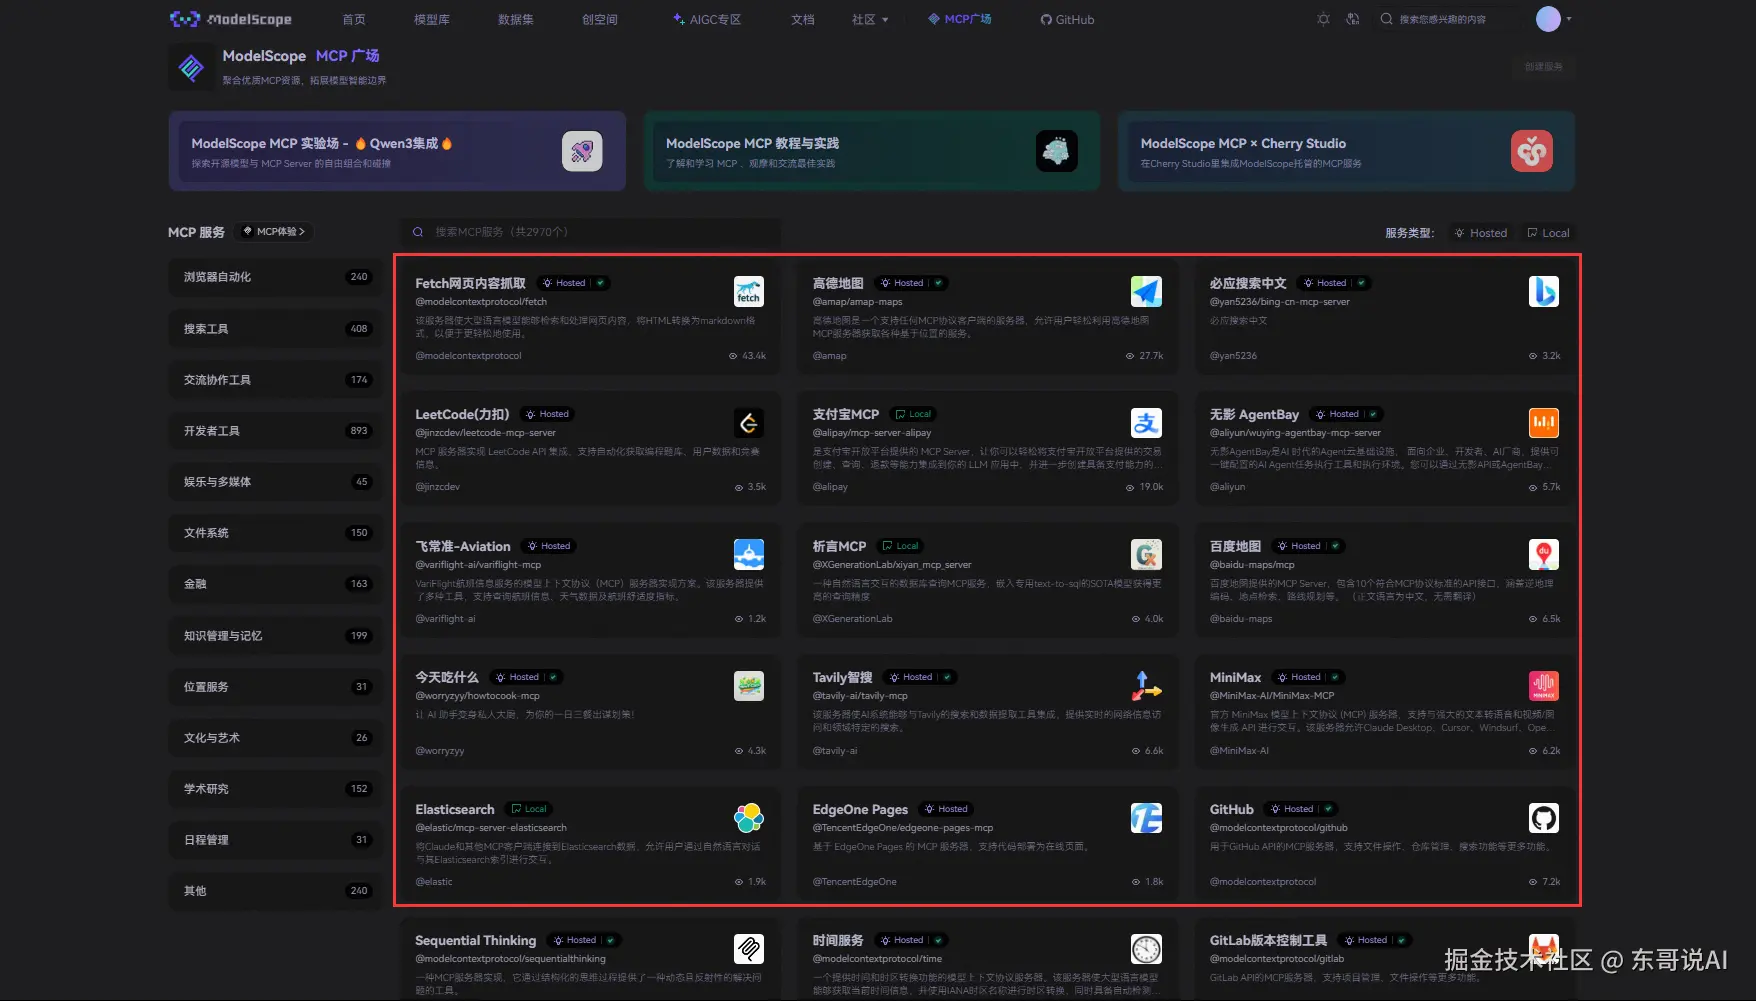Click the Cherry Studio banner icon
Screen dimensions: 1756x1001
point(1531,151)
